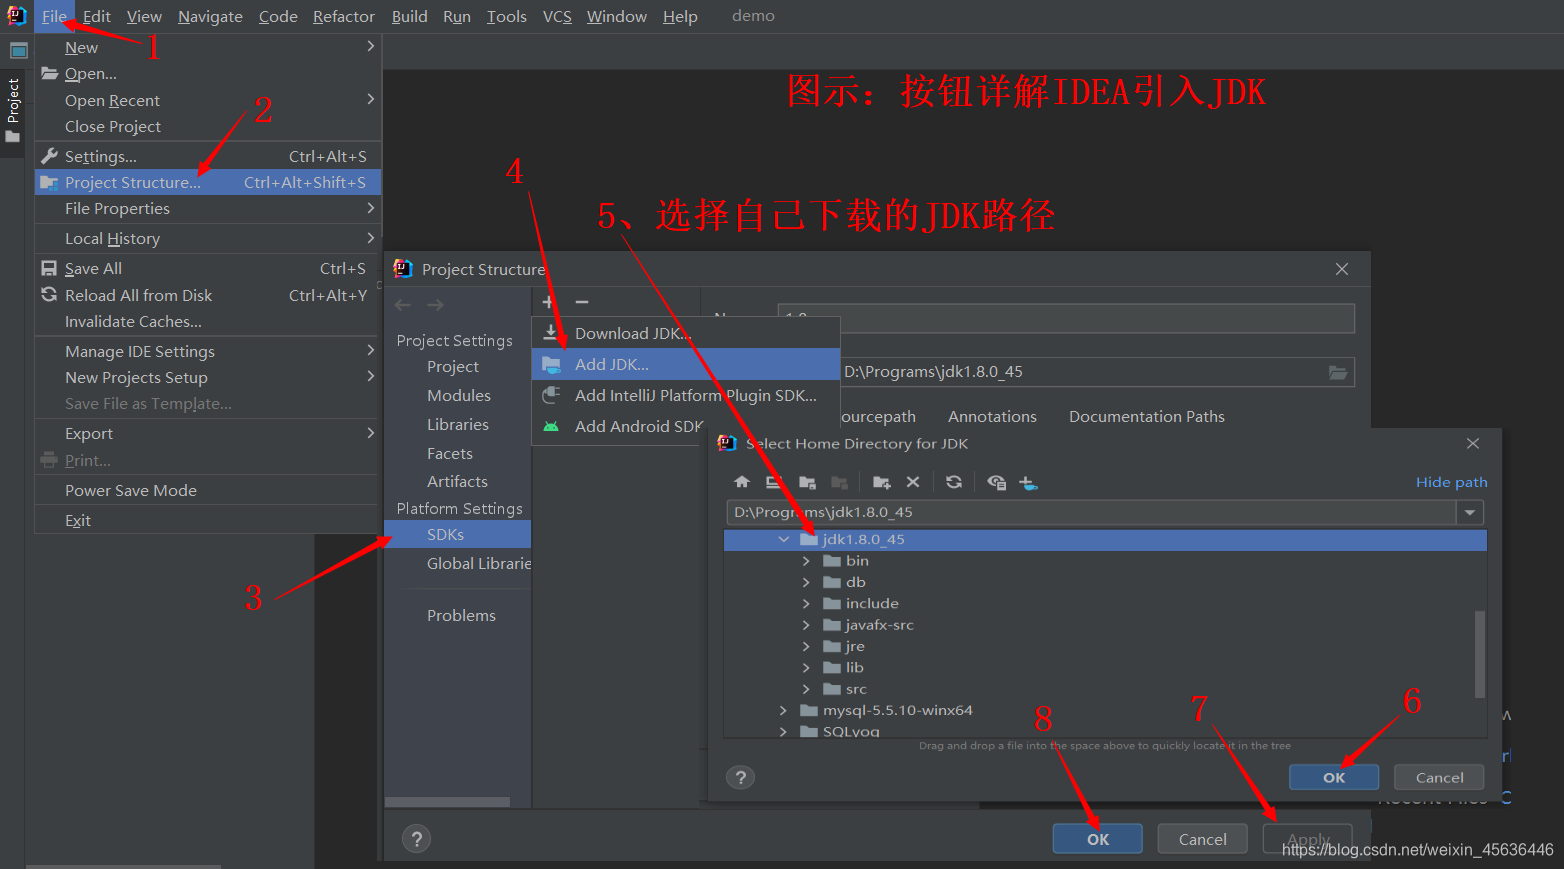Expand the jre folder node

806,646
